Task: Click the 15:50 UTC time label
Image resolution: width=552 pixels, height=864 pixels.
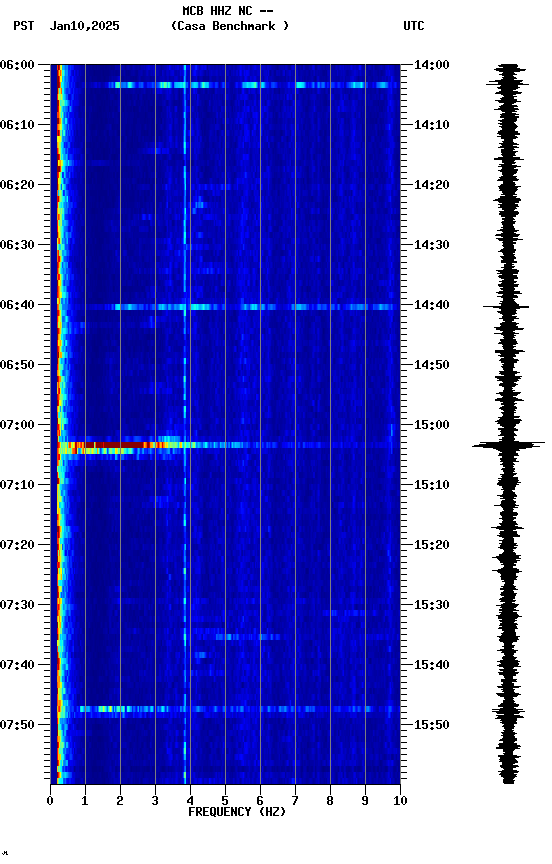Action: (x=432, y=725)
